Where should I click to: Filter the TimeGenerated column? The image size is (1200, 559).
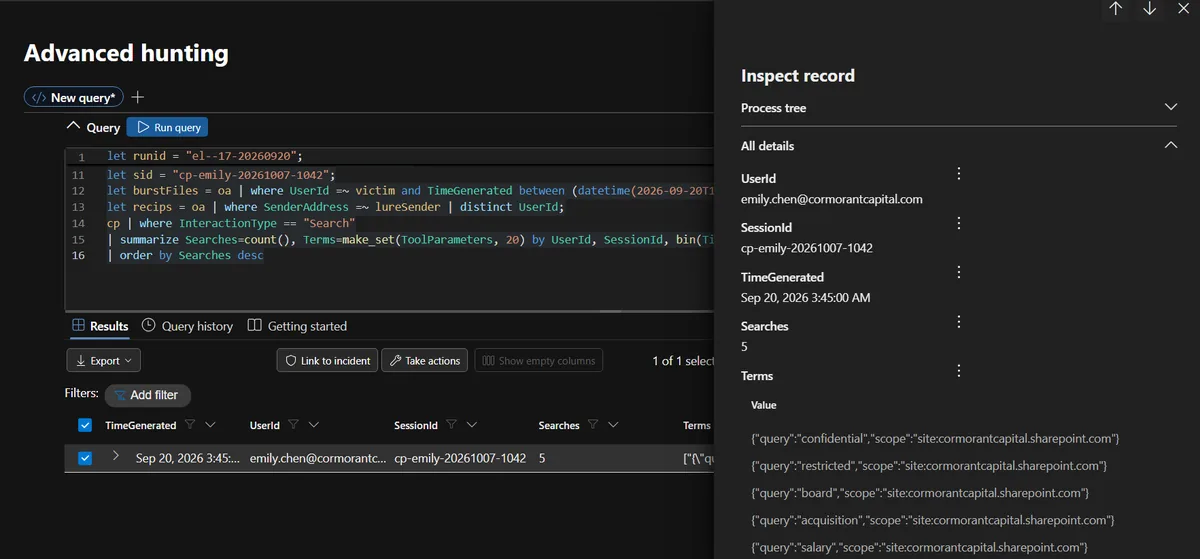pos(189,425)
